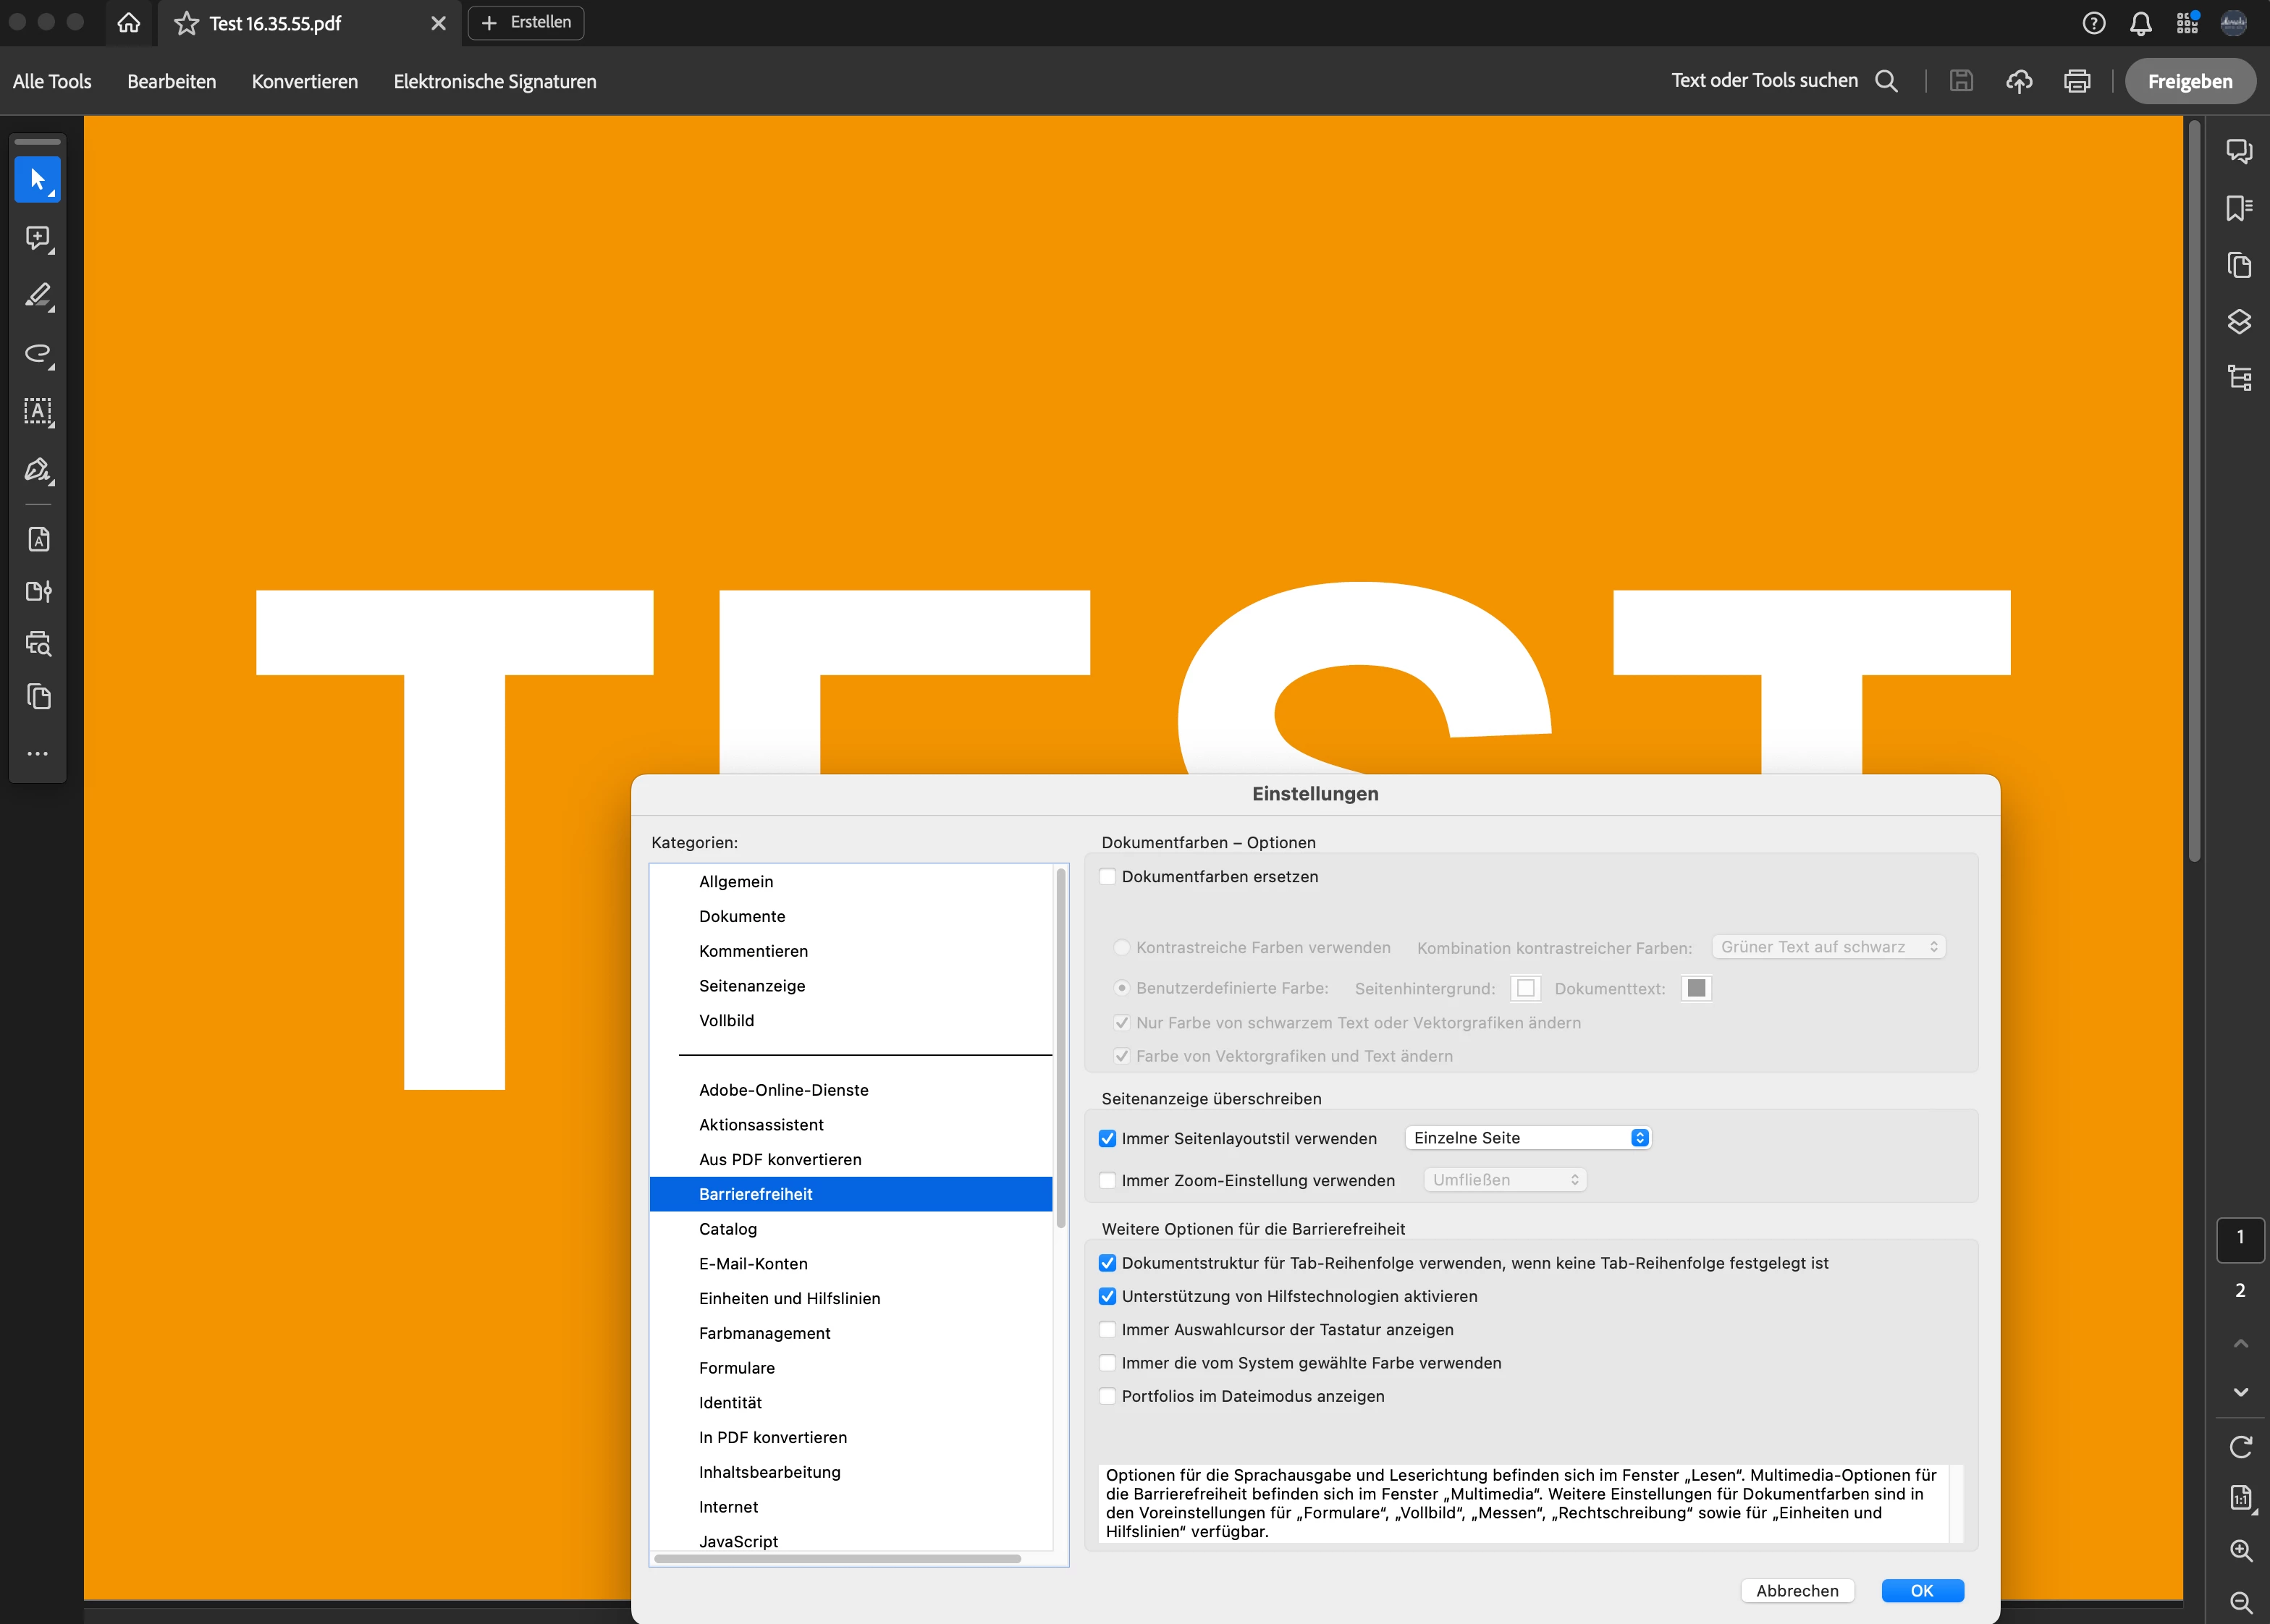Enable Dokumentfarben ersetzen checkbox

[x=1107, y=877]
